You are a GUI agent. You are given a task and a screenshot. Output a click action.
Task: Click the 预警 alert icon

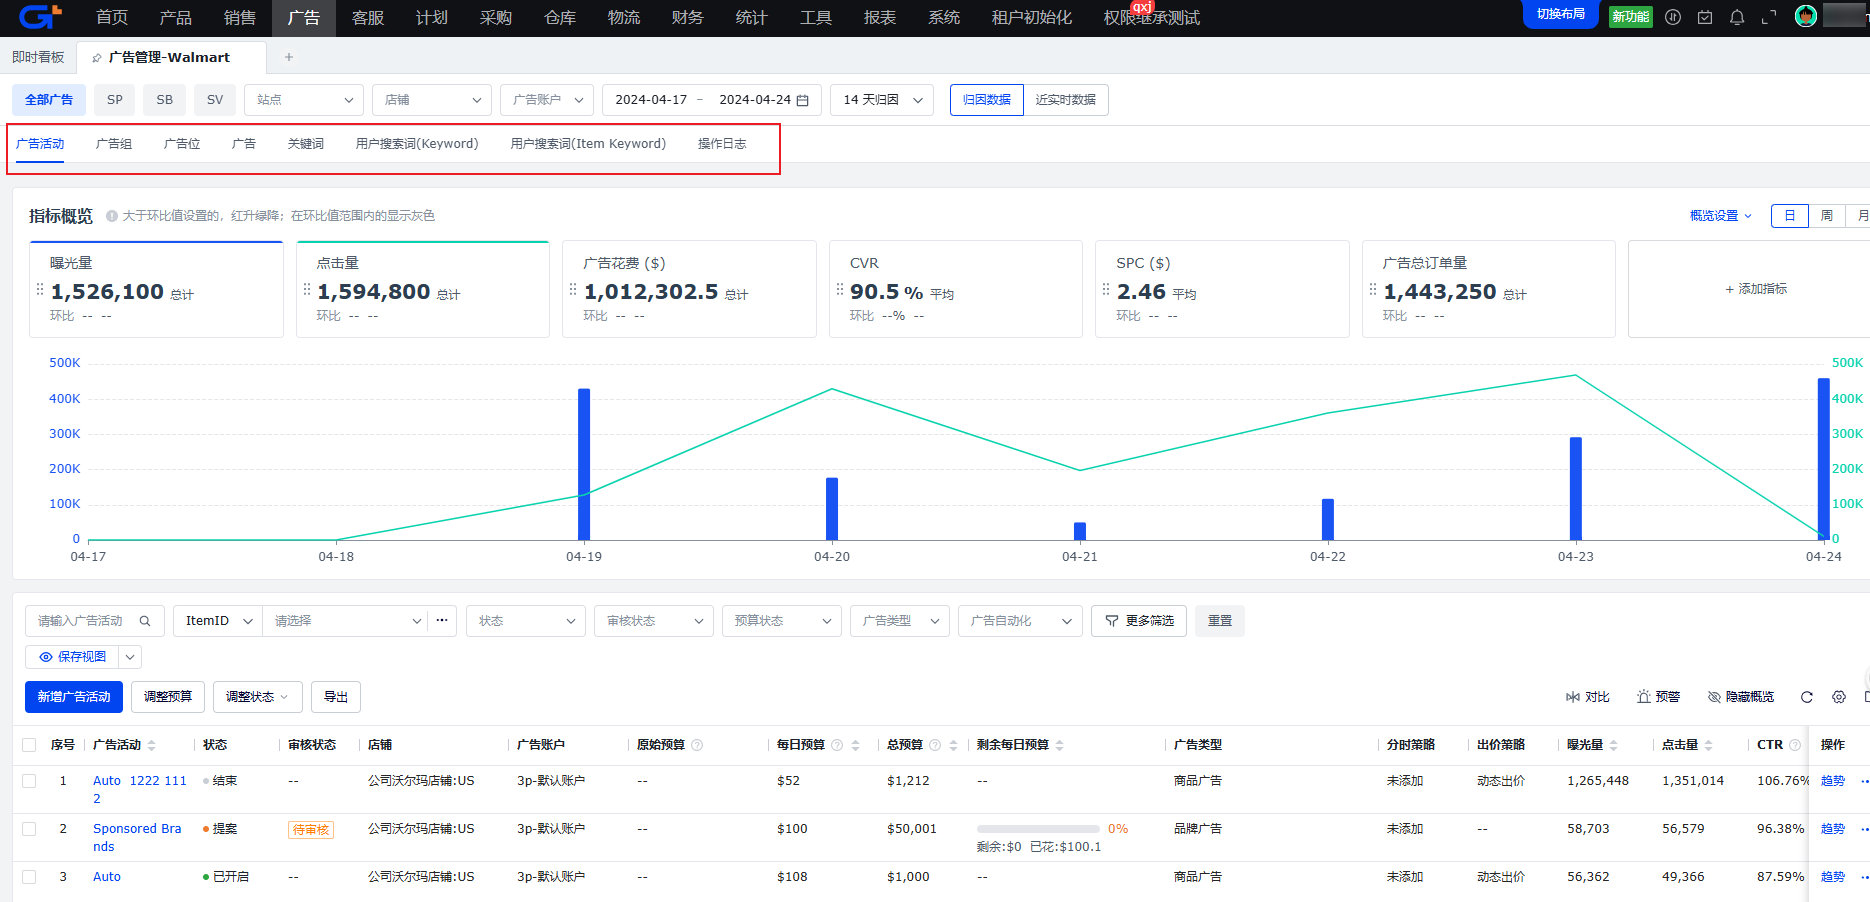(1643, 697)
